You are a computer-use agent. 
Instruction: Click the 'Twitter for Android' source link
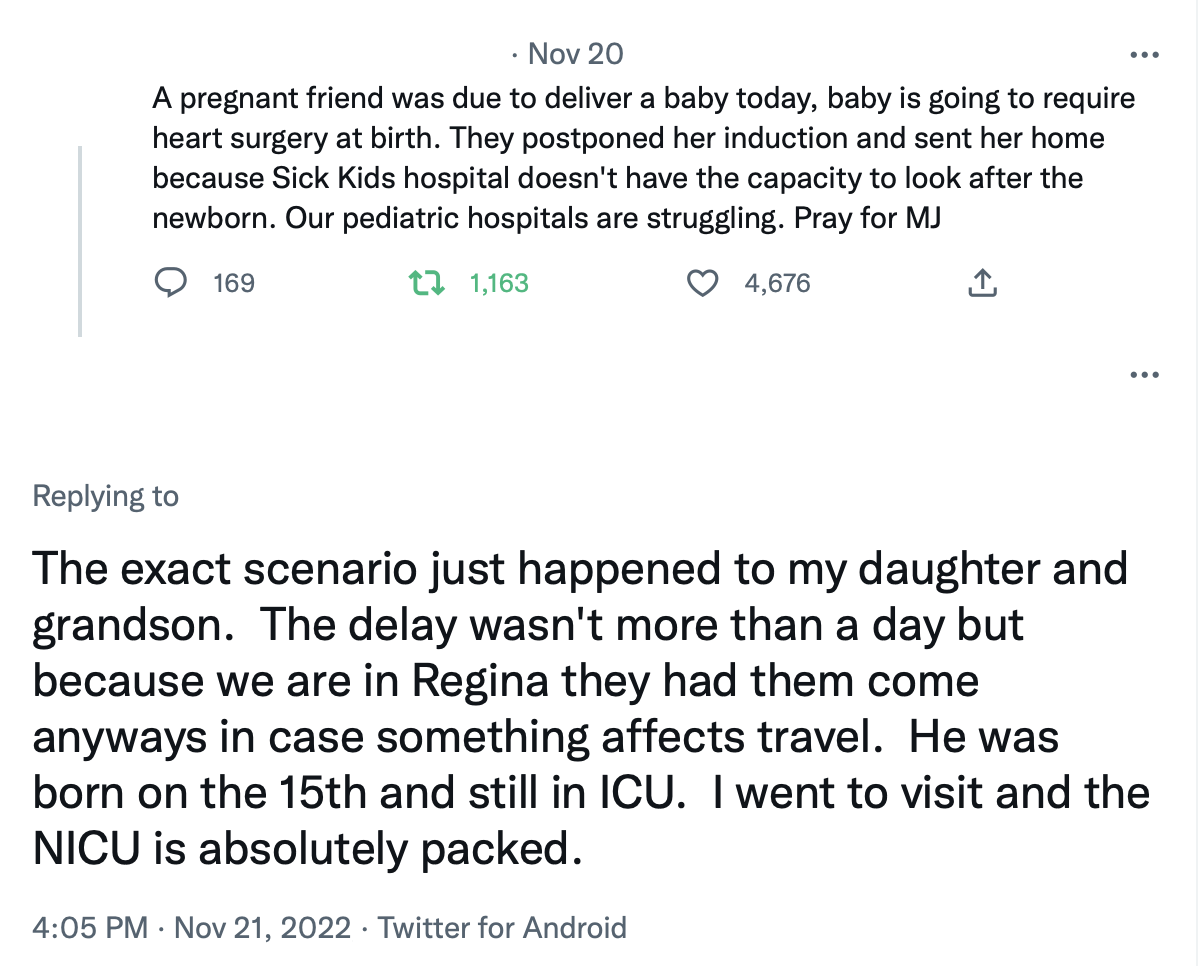(x=502, y=927)
